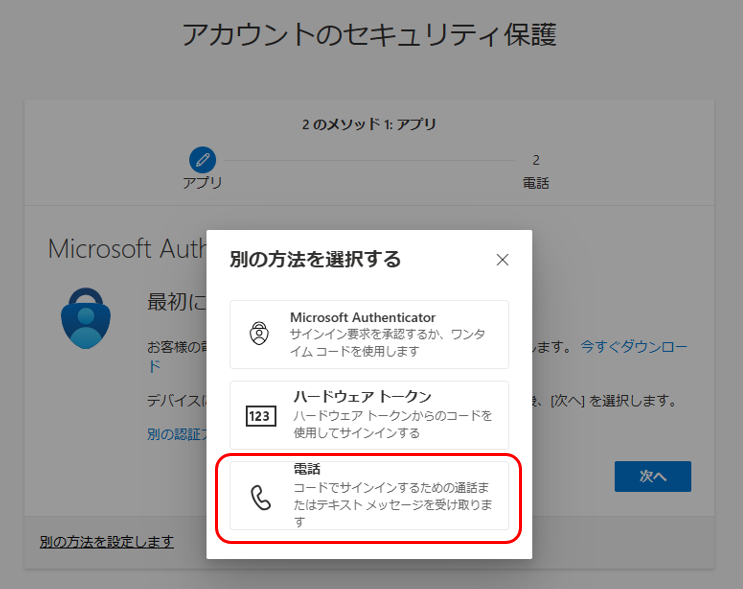Click the 別の認証 link behind the dialog

(x=177, y=434)
